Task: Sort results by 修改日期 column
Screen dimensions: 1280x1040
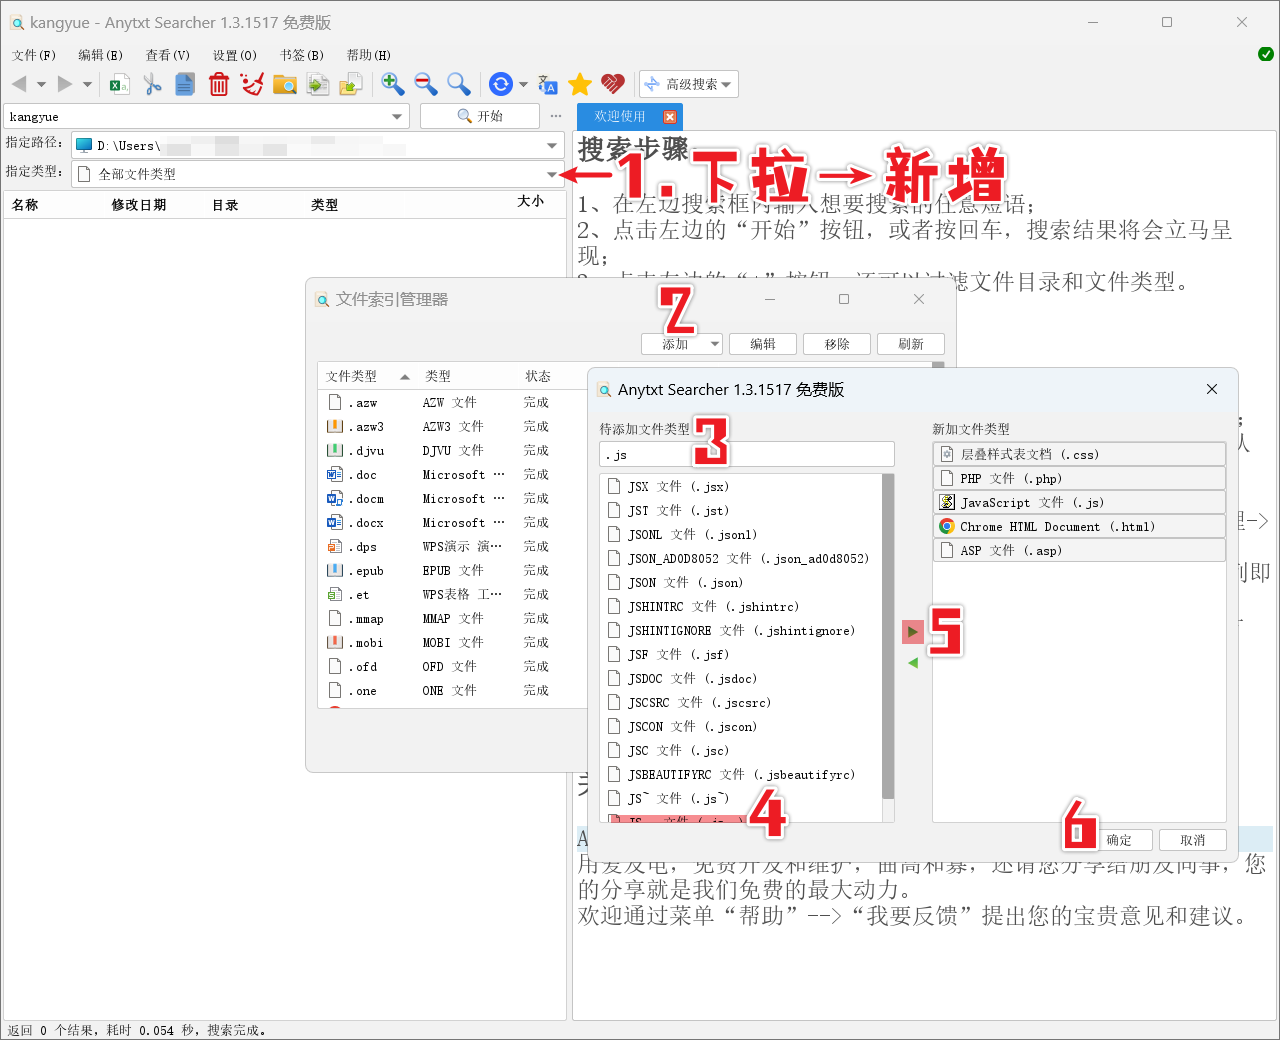Action: (139, 205)
